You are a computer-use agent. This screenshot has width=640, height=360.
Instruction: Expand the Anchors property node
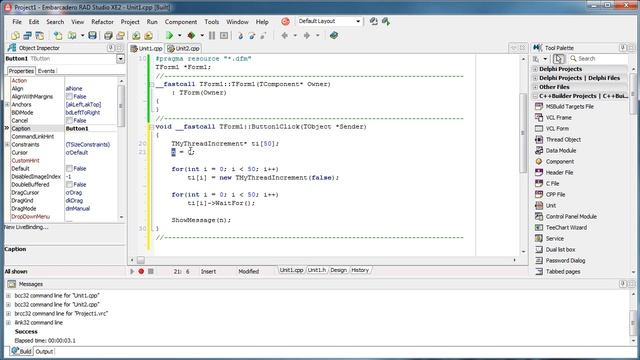tap(7, 104)
